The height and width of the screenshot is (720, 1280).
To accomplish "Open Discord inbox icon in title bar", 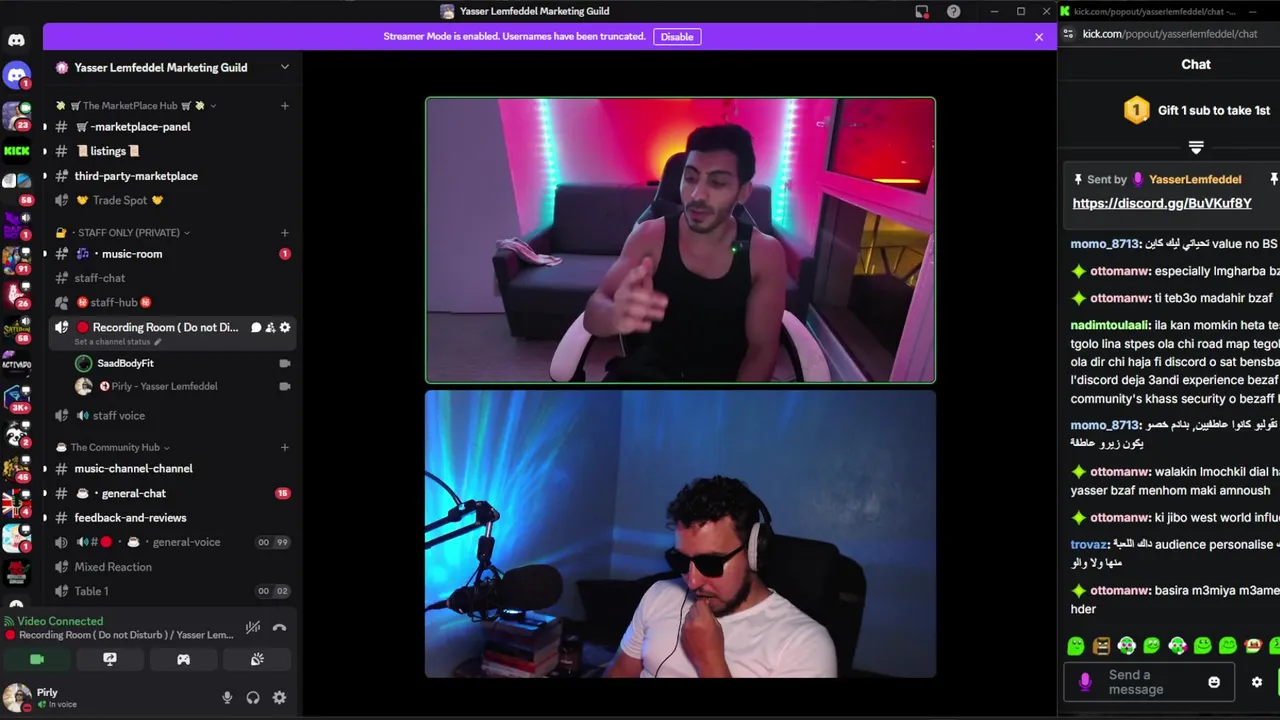I will click(x=922, y=11).
